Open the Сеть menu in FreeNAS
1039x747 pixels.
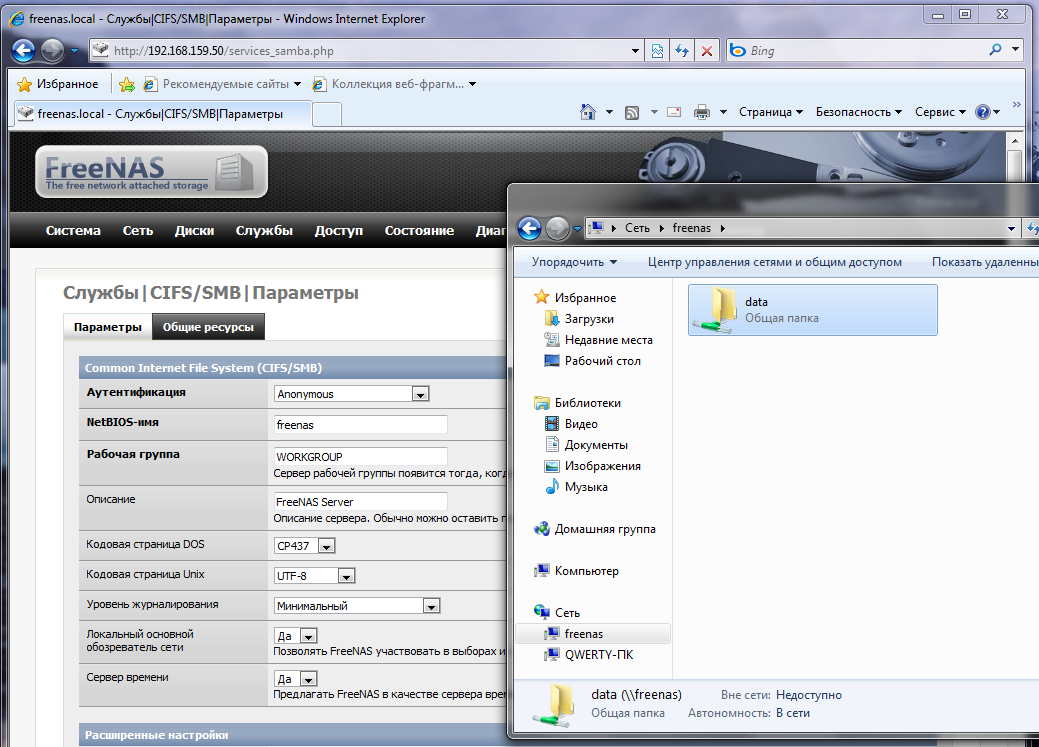tap(138, 231)
